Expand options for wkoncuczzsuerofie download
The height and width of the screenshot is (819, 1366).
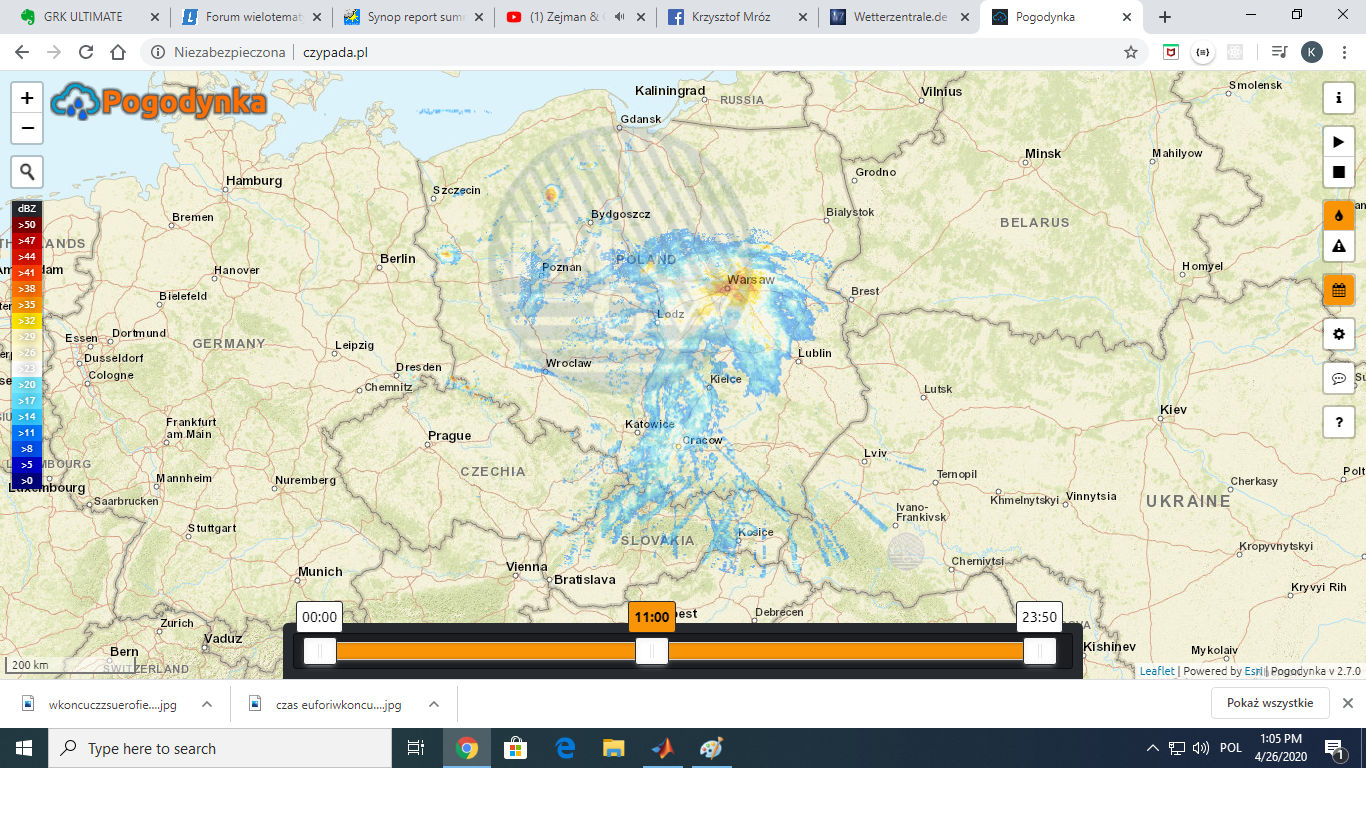tap(207, 704)
